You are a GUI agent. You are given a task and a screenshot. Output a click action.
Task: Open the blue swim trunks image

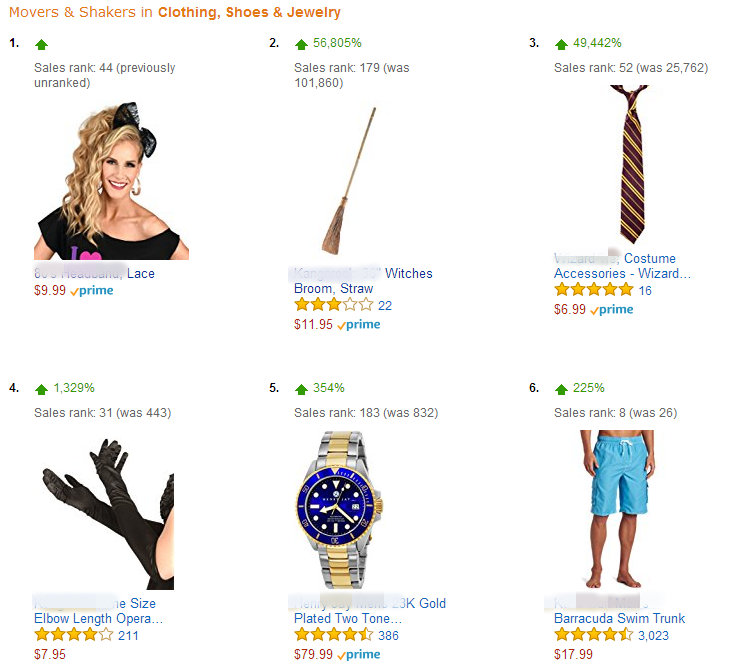click(617, 509)
